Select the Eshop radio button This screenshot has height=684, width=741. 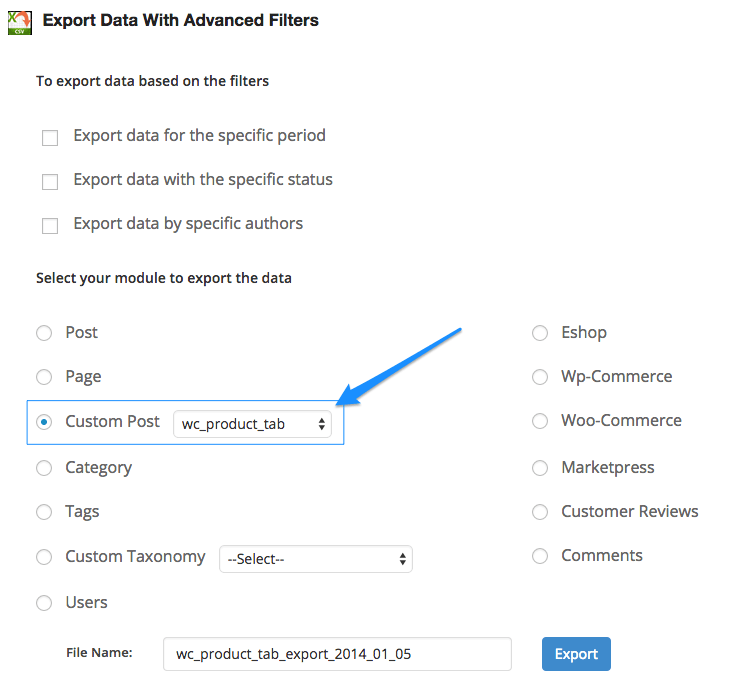click(x=540, y=333)
